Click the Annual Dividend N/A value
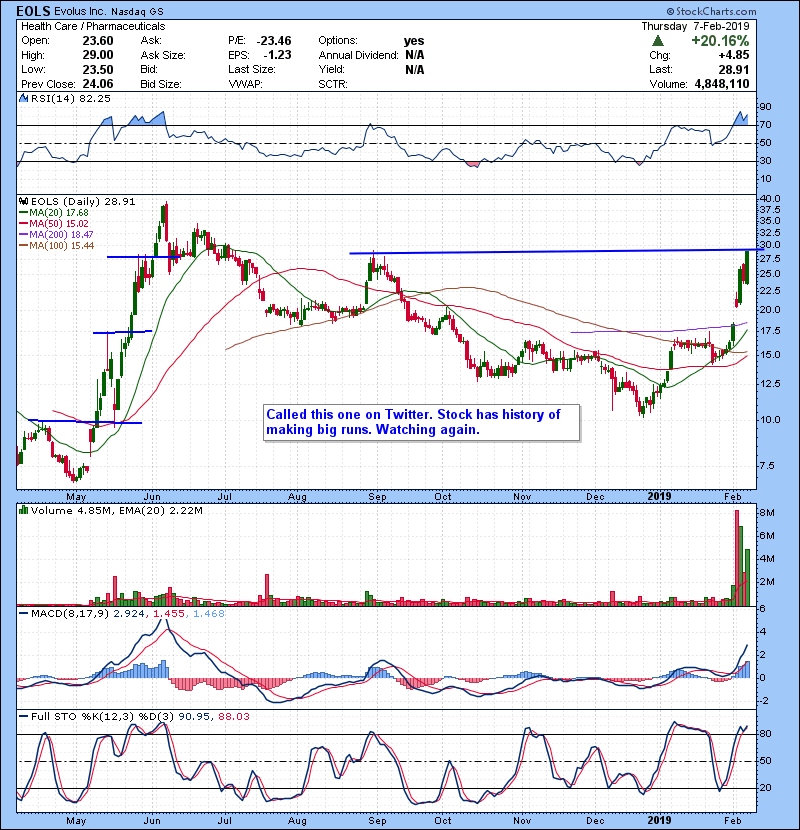Screen dimensions: 800x830 click(x=415, y=55)
